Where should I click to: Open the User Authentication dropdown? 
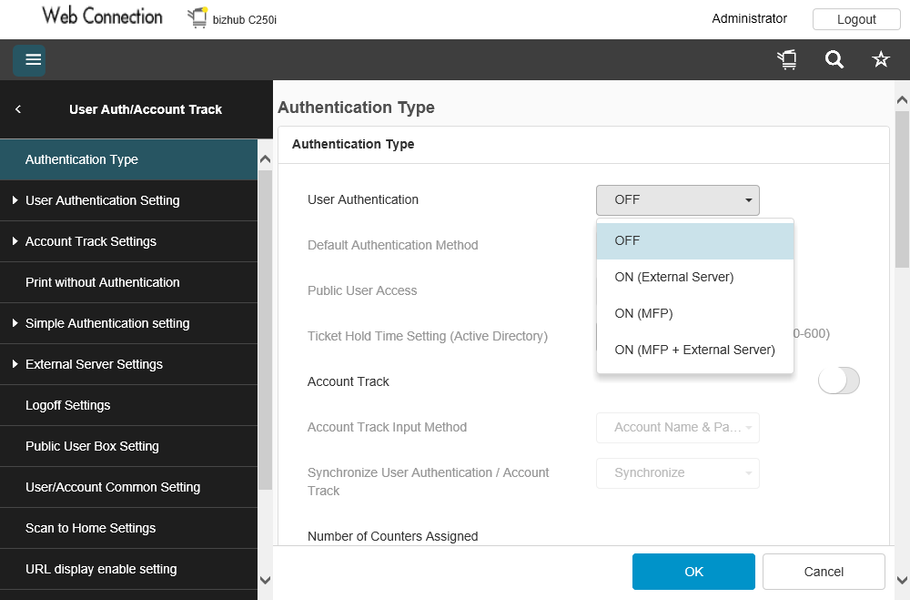[677, 200]
